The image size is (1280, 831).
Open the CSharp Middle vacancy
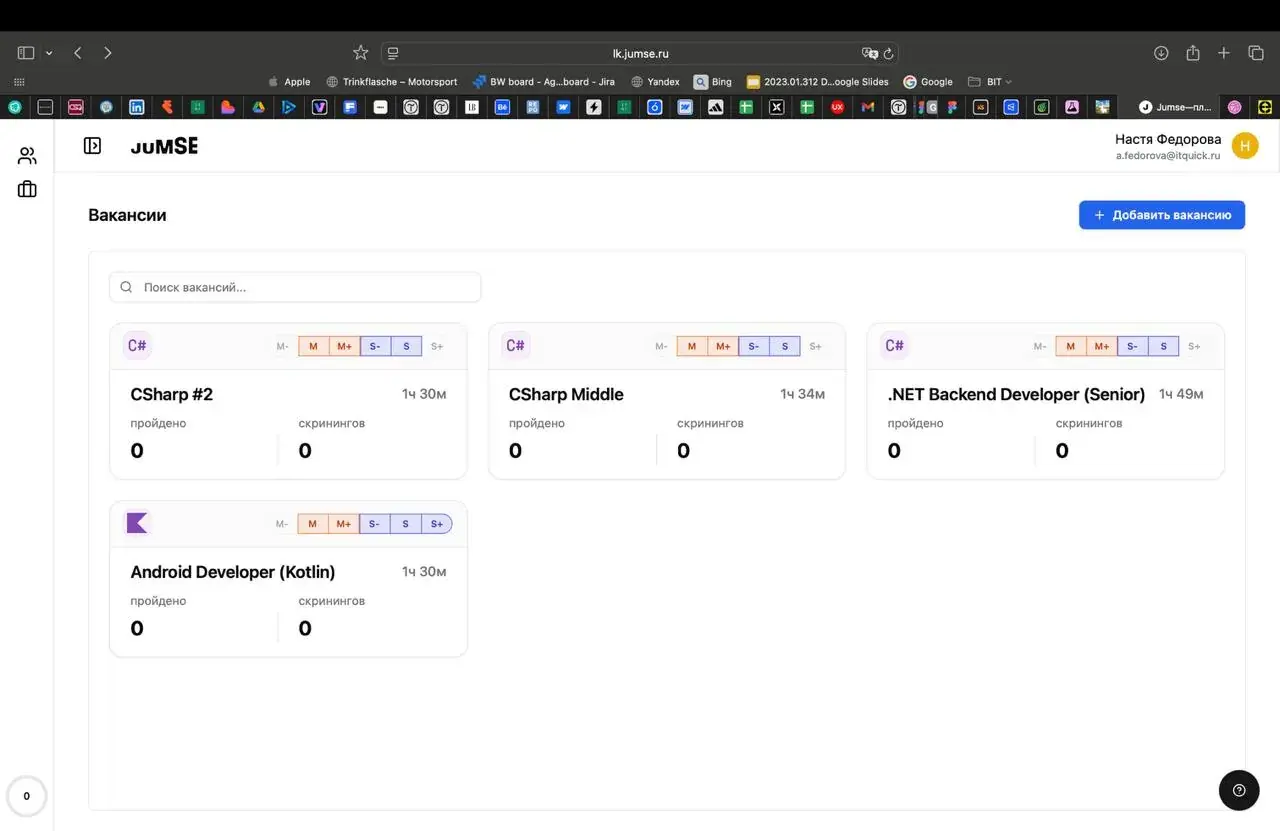pos(667,401)
